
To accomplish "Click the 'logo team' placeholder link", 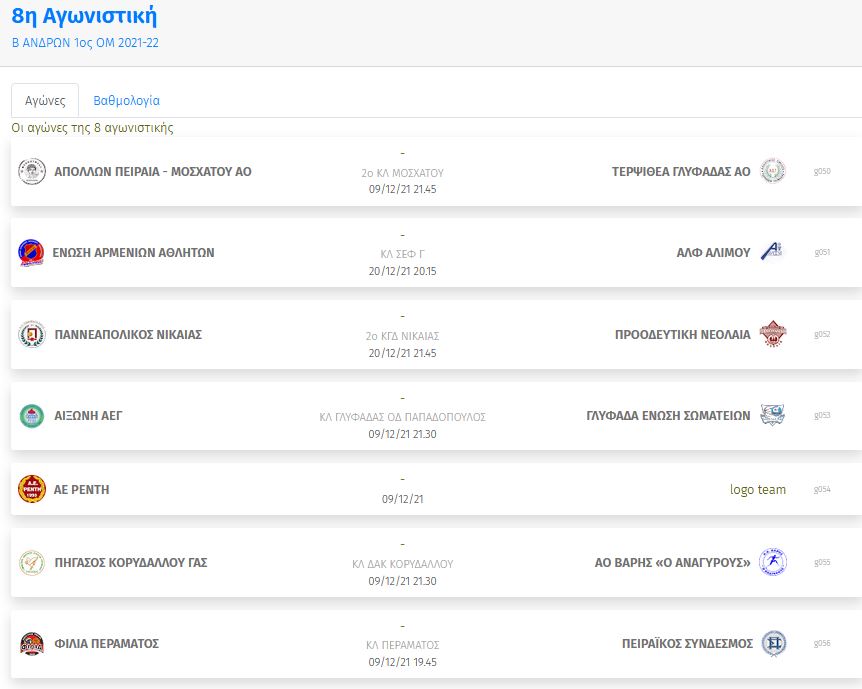I will [x=757, y=490].
